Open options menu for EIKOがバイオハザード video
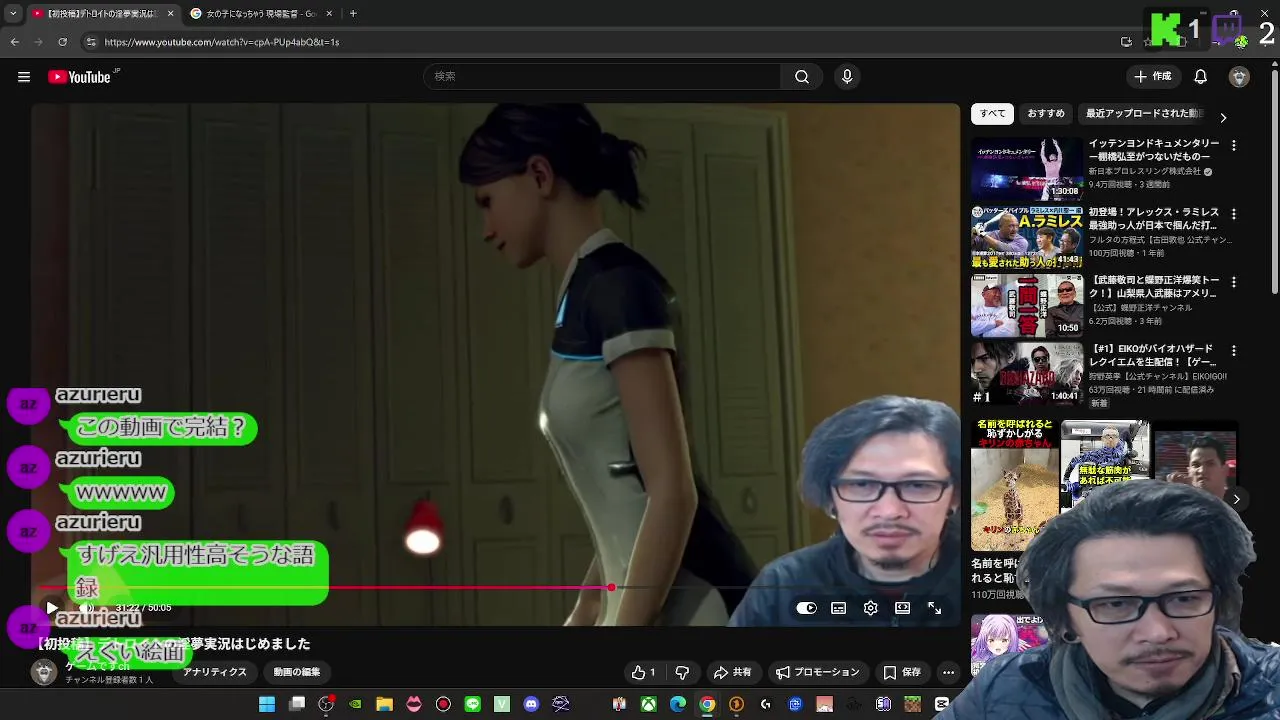 point(1233,351)
